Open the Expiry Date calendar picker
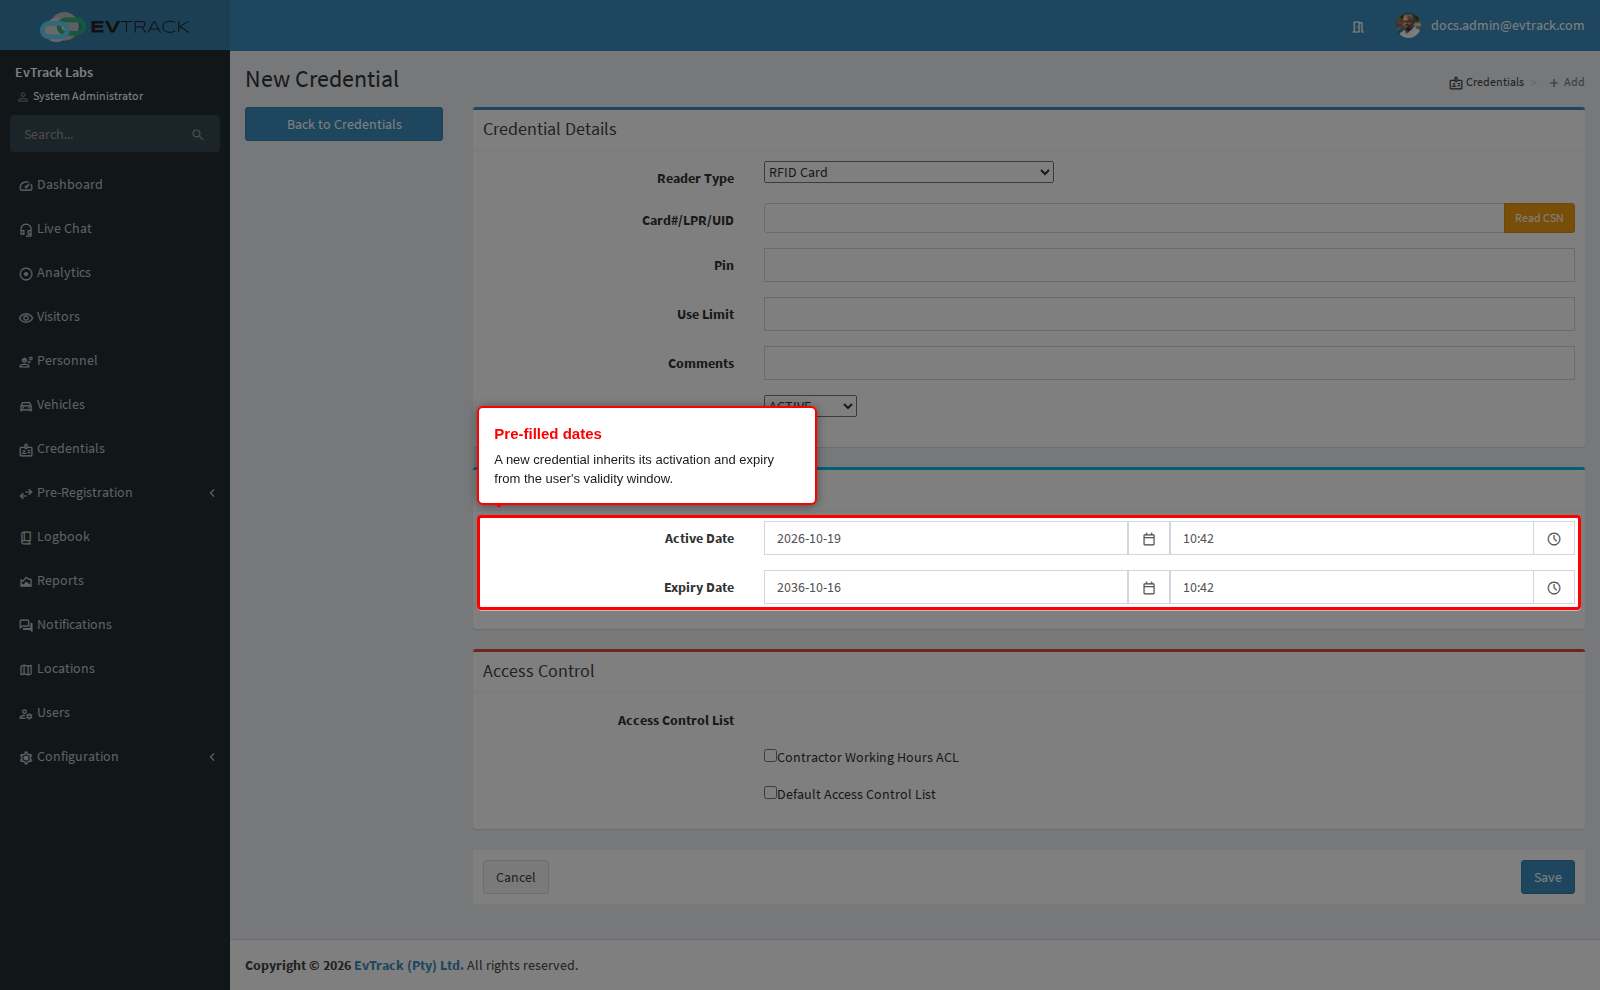1600x990 pixels. pyautogui.click(x=1149, y=587)
